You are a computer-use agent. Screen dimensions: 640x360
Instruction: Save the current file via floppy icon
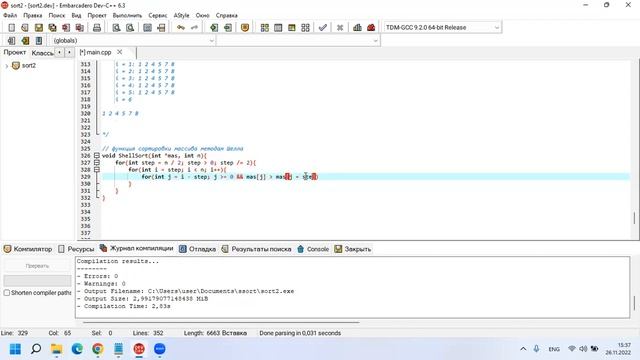39,27
